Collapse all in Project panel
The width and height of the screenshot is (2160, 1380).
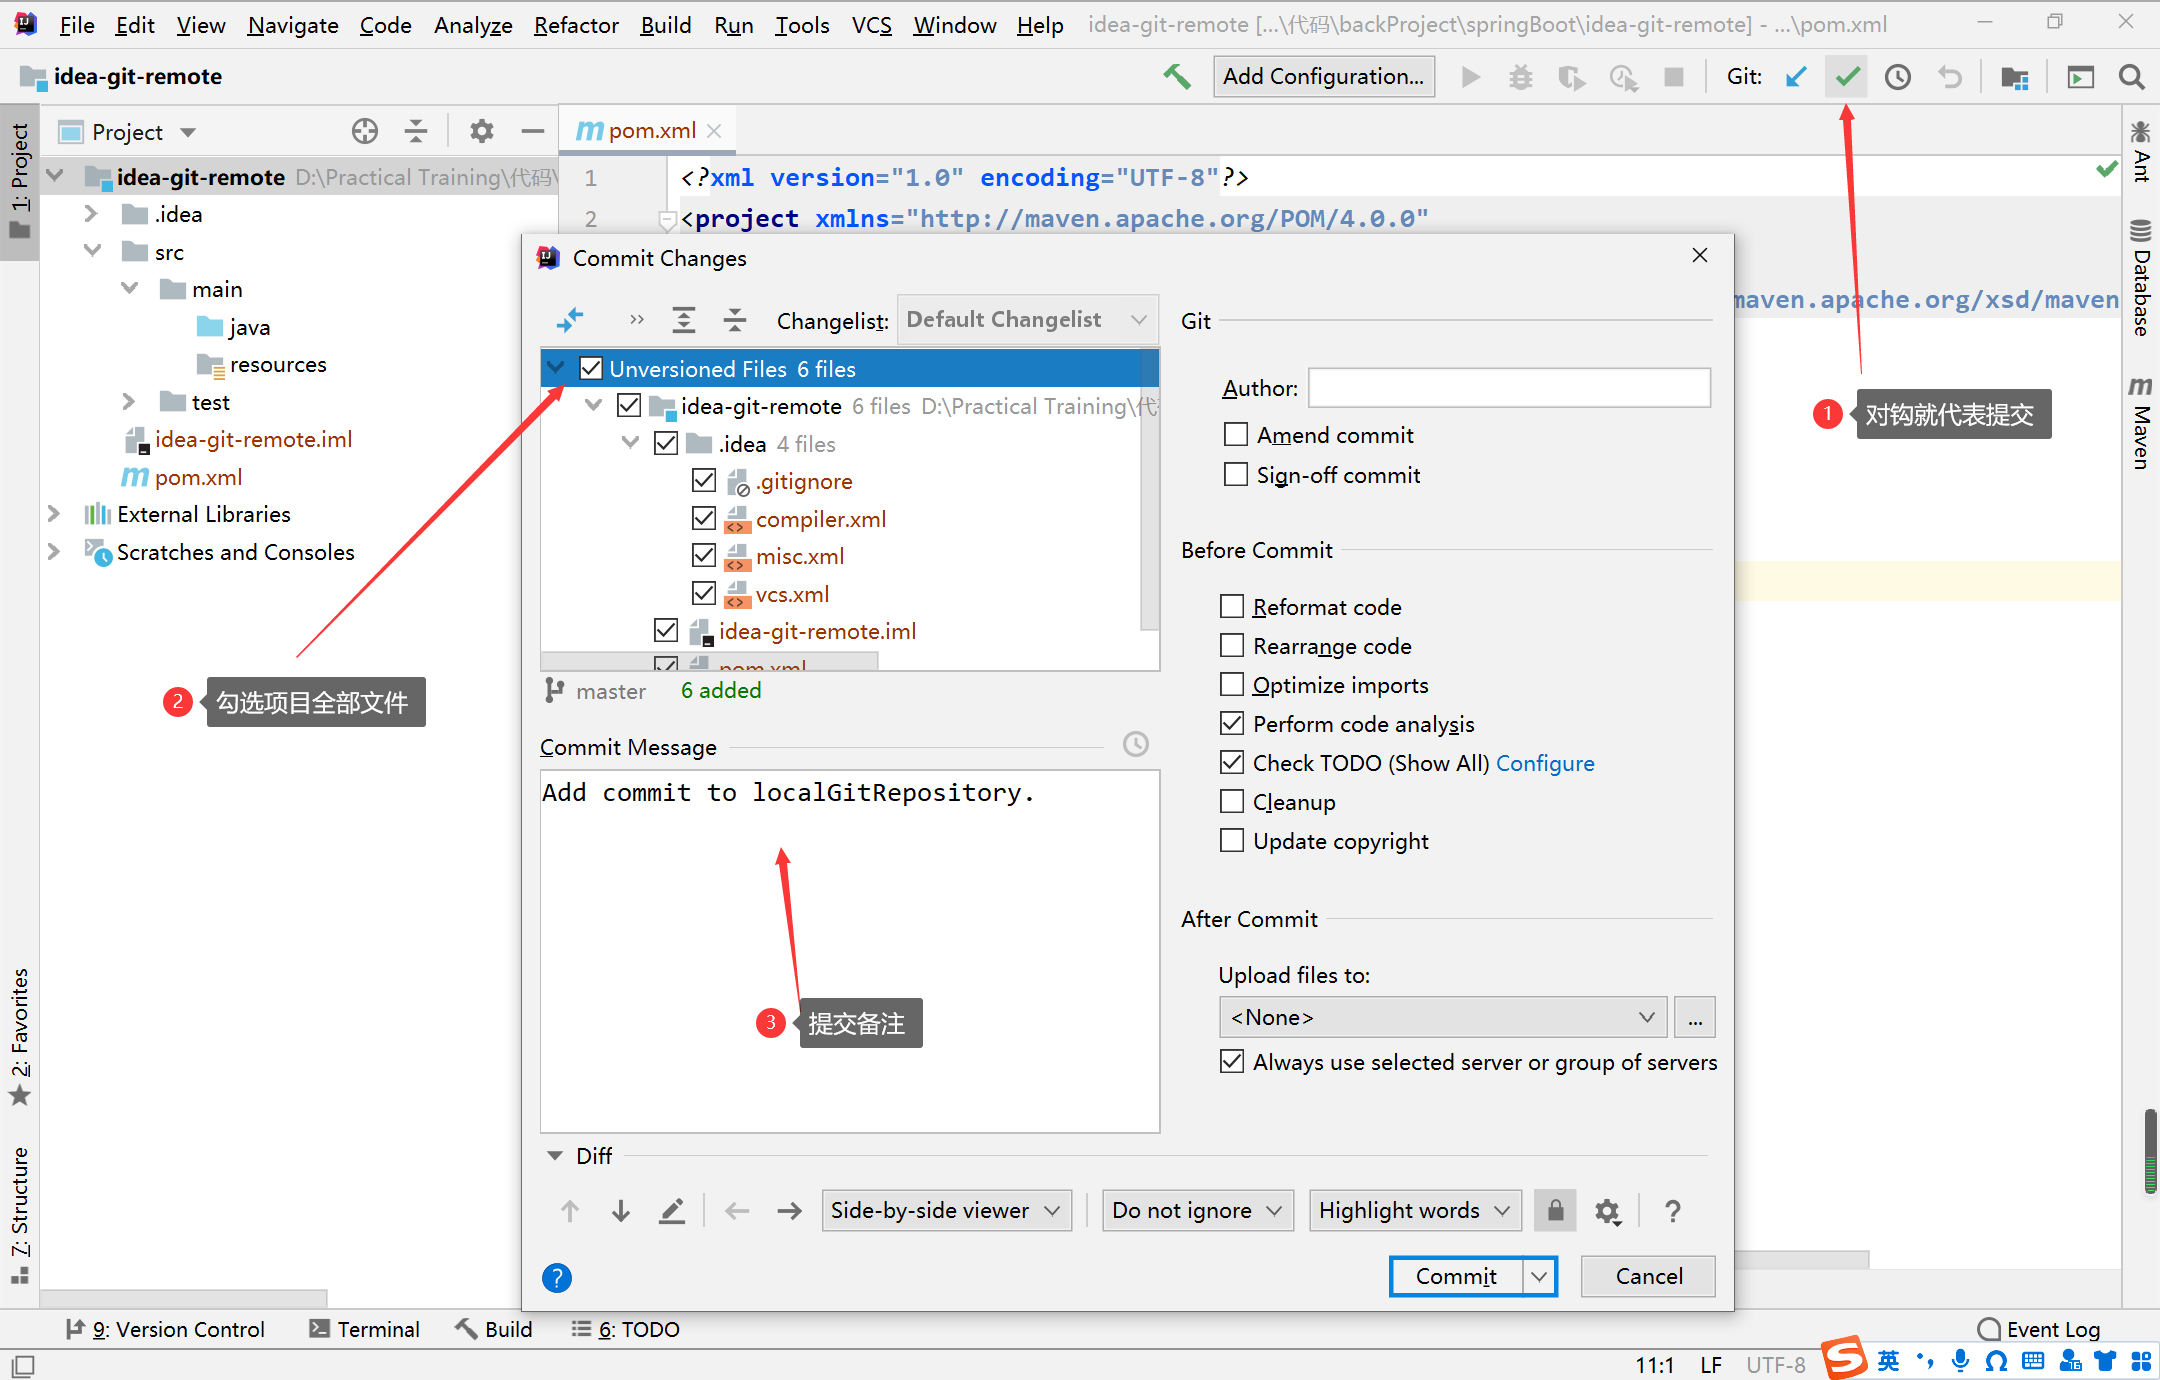click(416, 131)
